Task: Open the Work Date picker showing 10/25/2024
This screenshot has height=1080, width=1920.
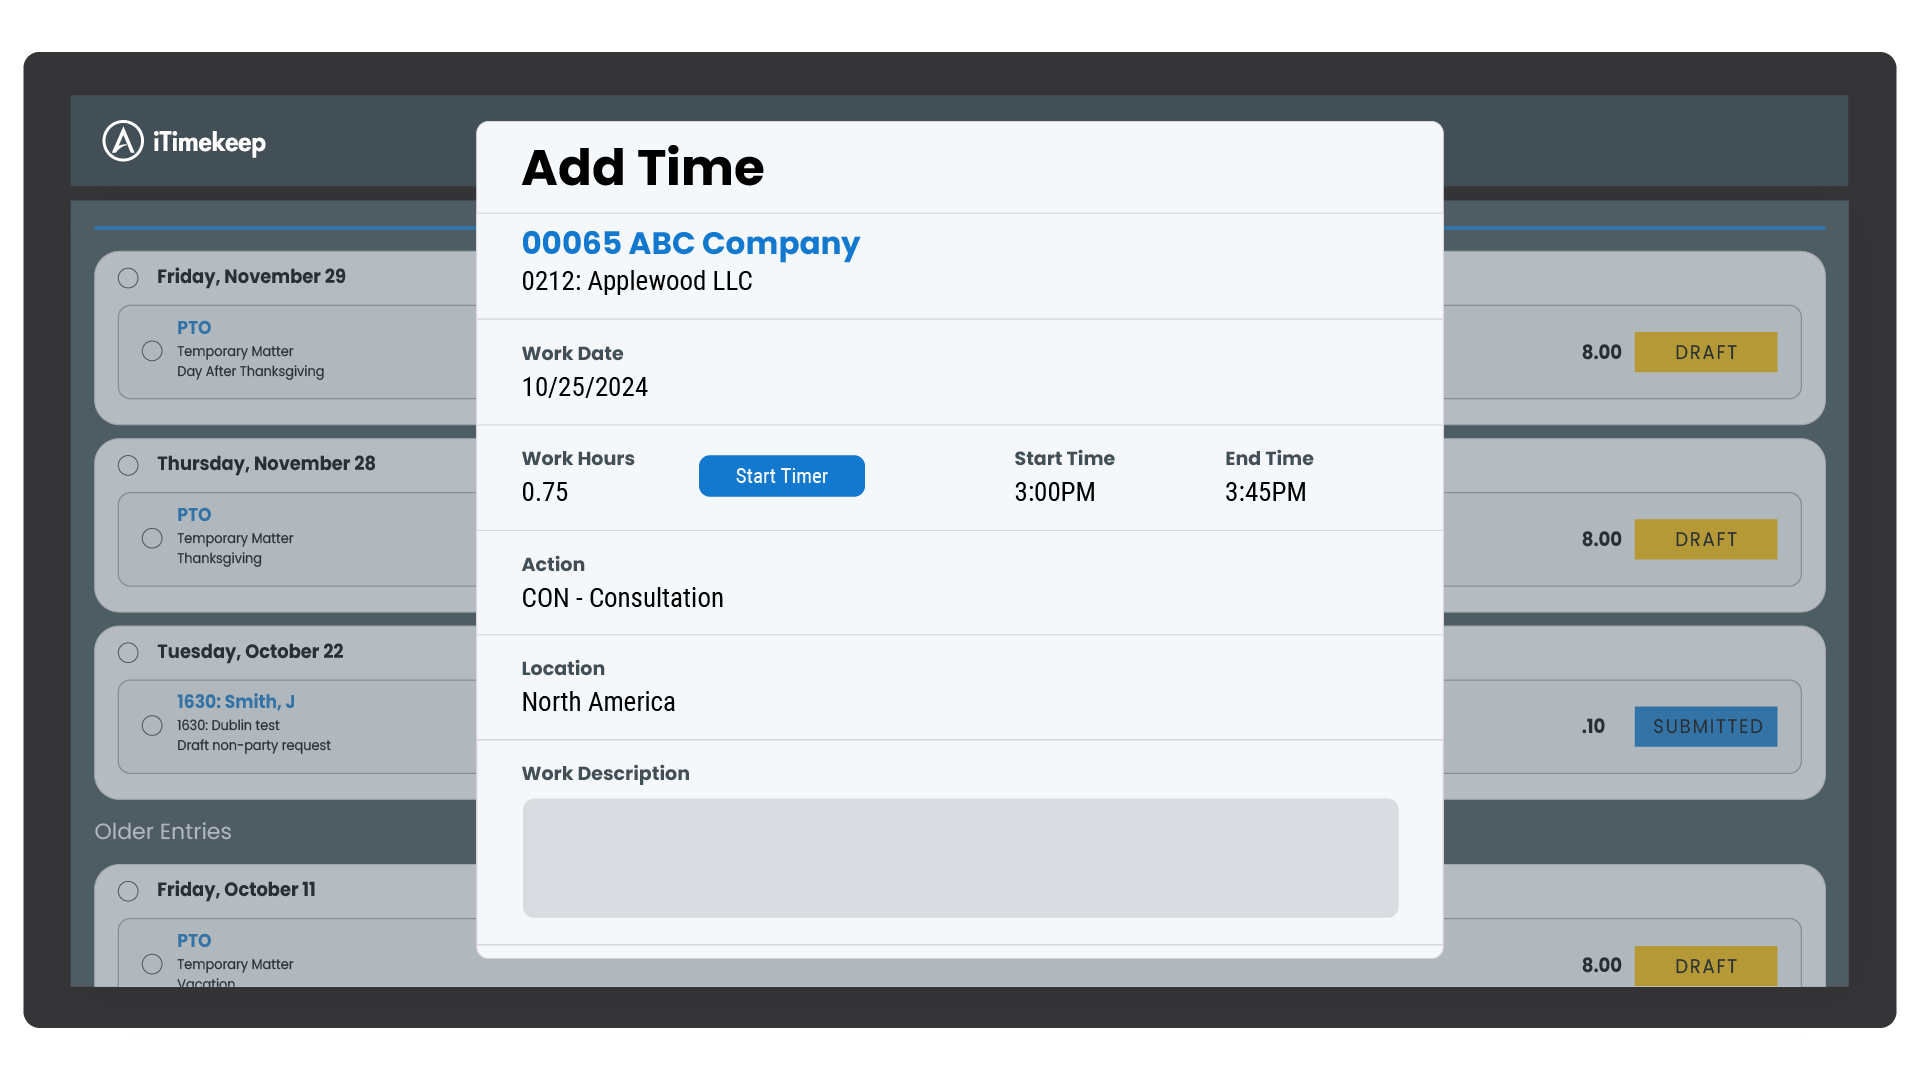Action: click(x=584, y=387)
